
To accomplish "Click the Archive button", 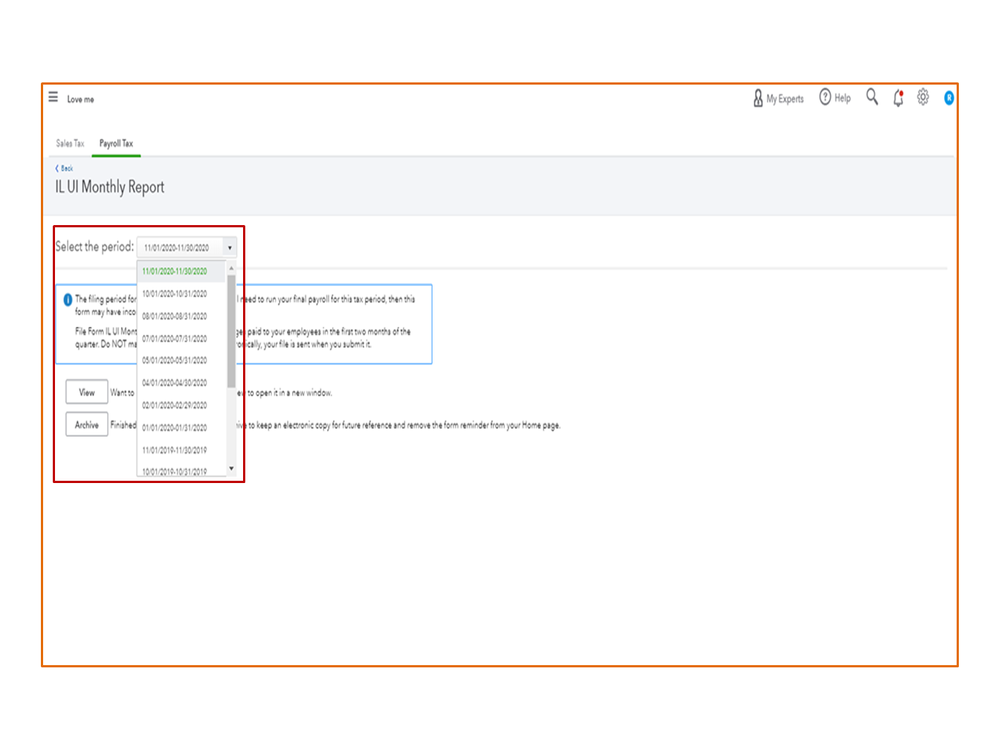I will click(87, 425).
